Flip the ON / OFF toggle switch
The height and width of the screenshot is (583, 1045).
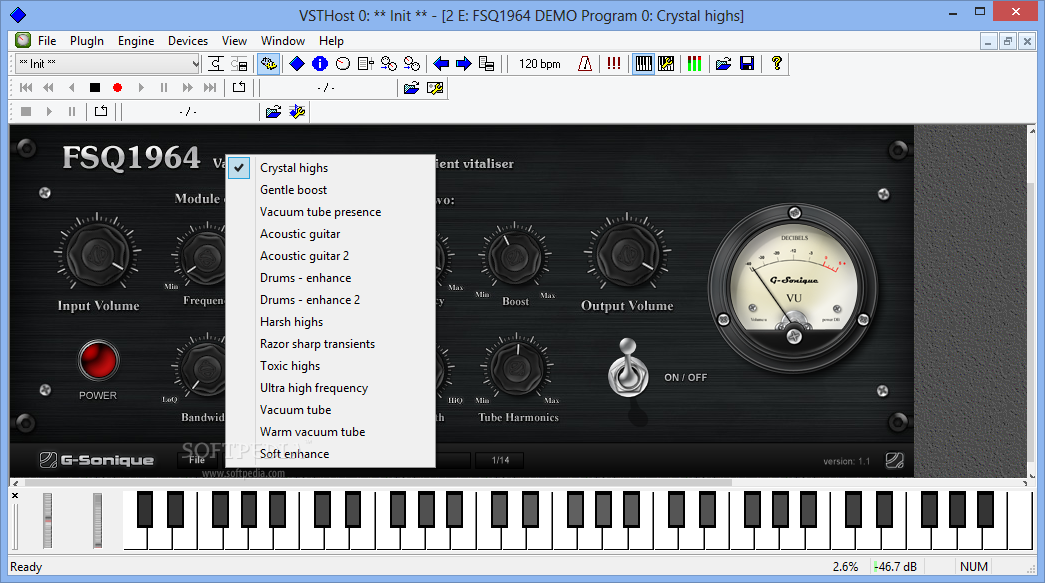(628, 369)
